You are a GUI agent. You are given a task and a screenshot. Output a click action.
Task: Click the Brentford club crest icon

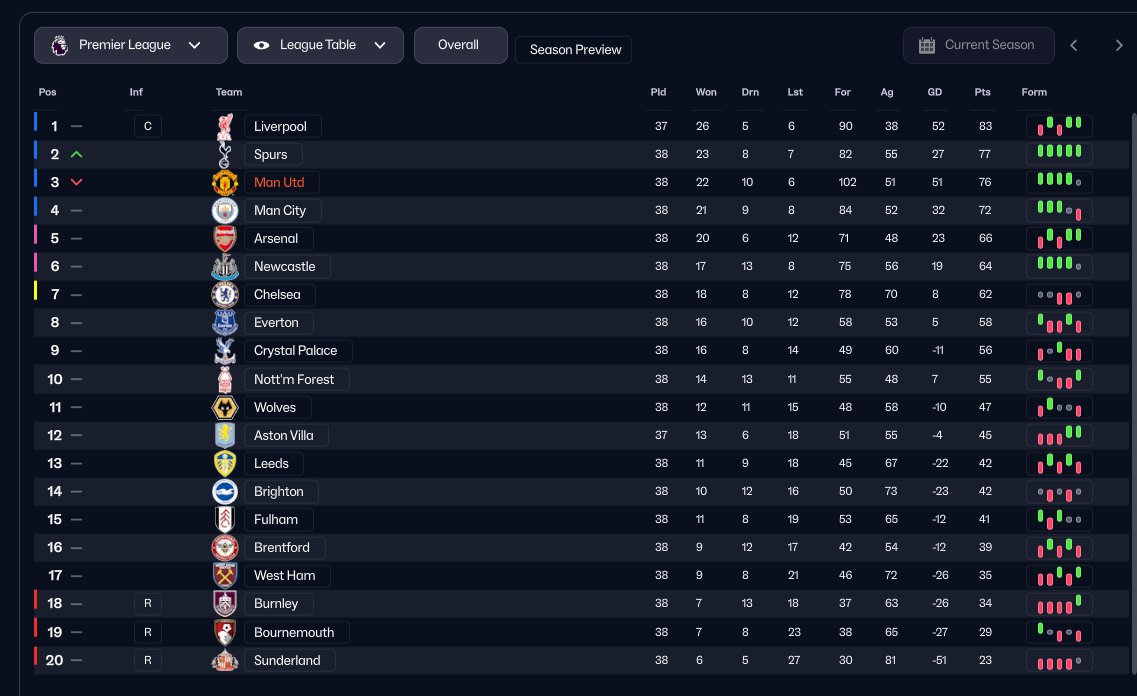pyautogui.click(x=225, y=547)
